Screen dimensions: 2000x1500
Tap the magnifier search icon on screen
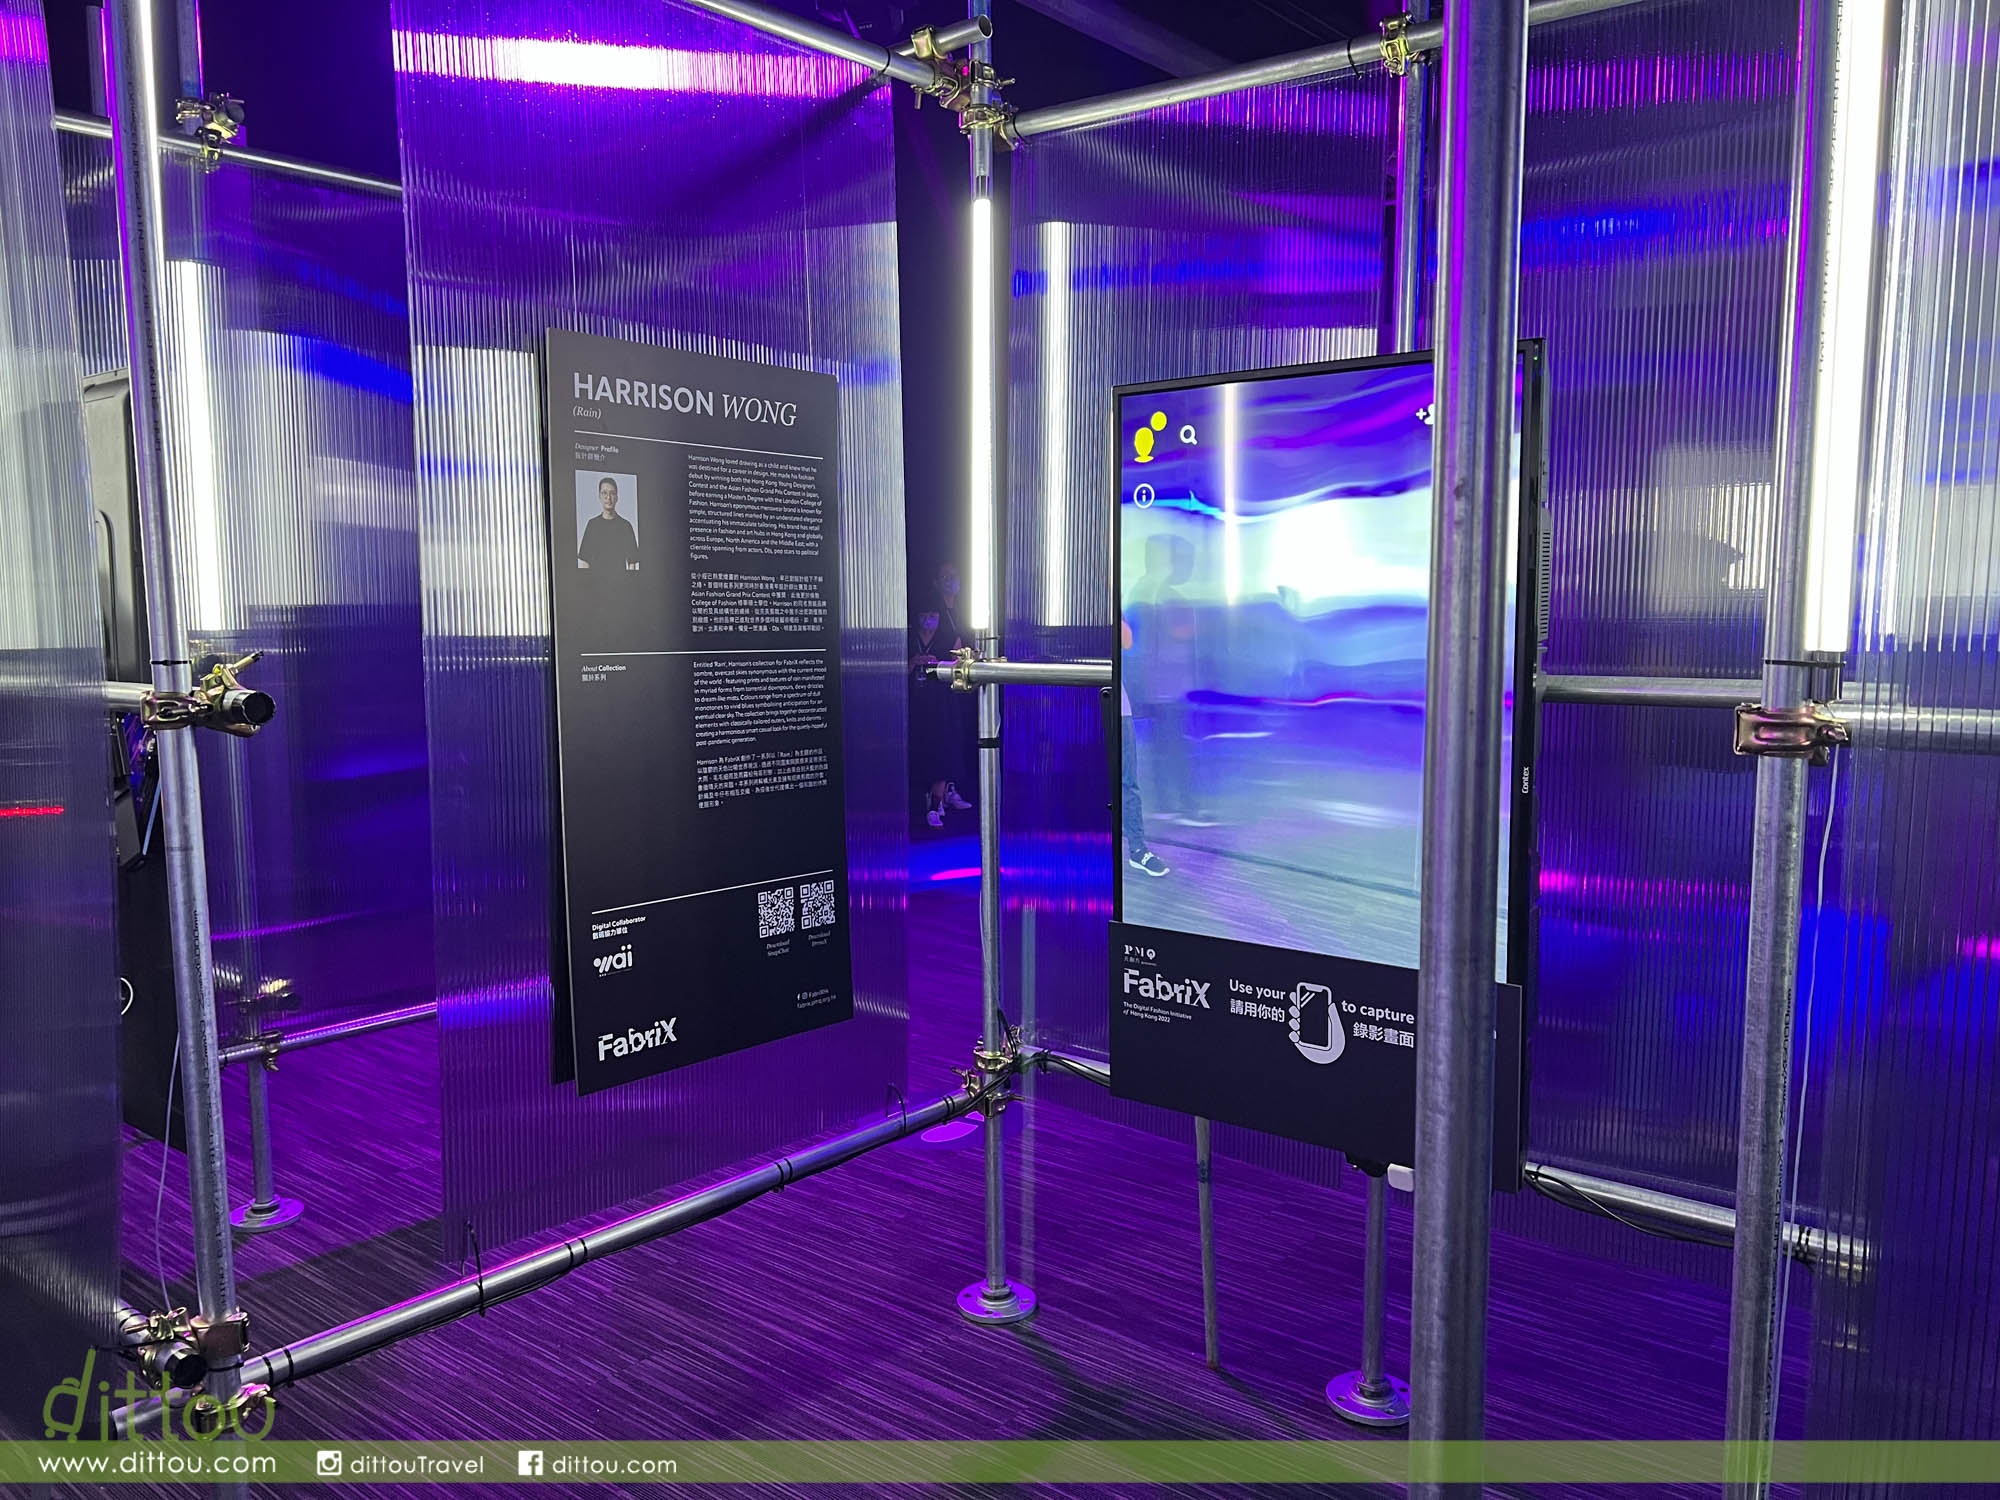tap(1189, 435)
